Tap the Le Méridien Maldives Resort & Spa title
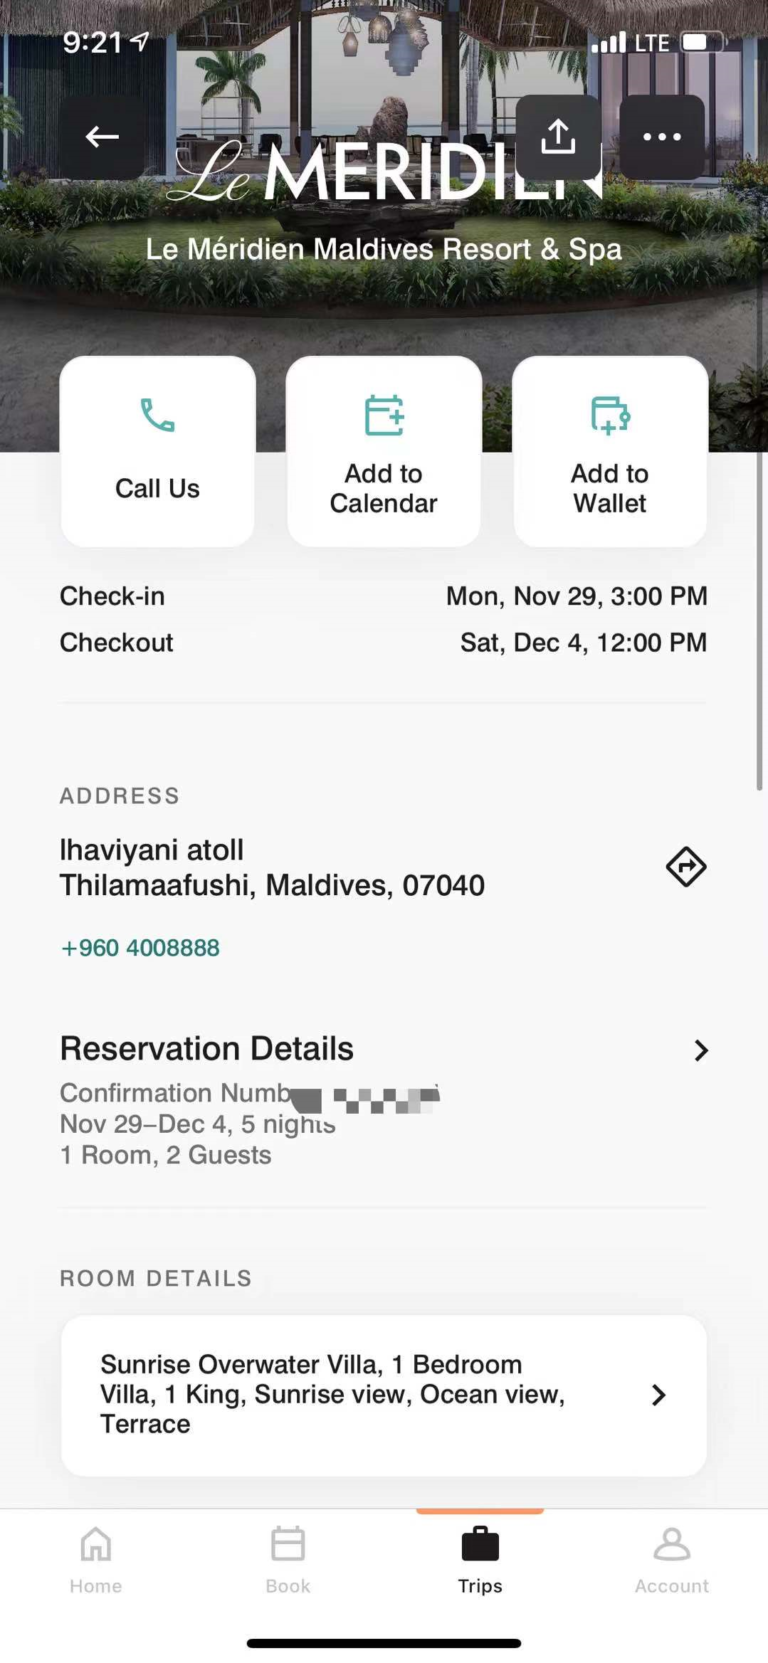768x1663 pixels. point(384,250)
